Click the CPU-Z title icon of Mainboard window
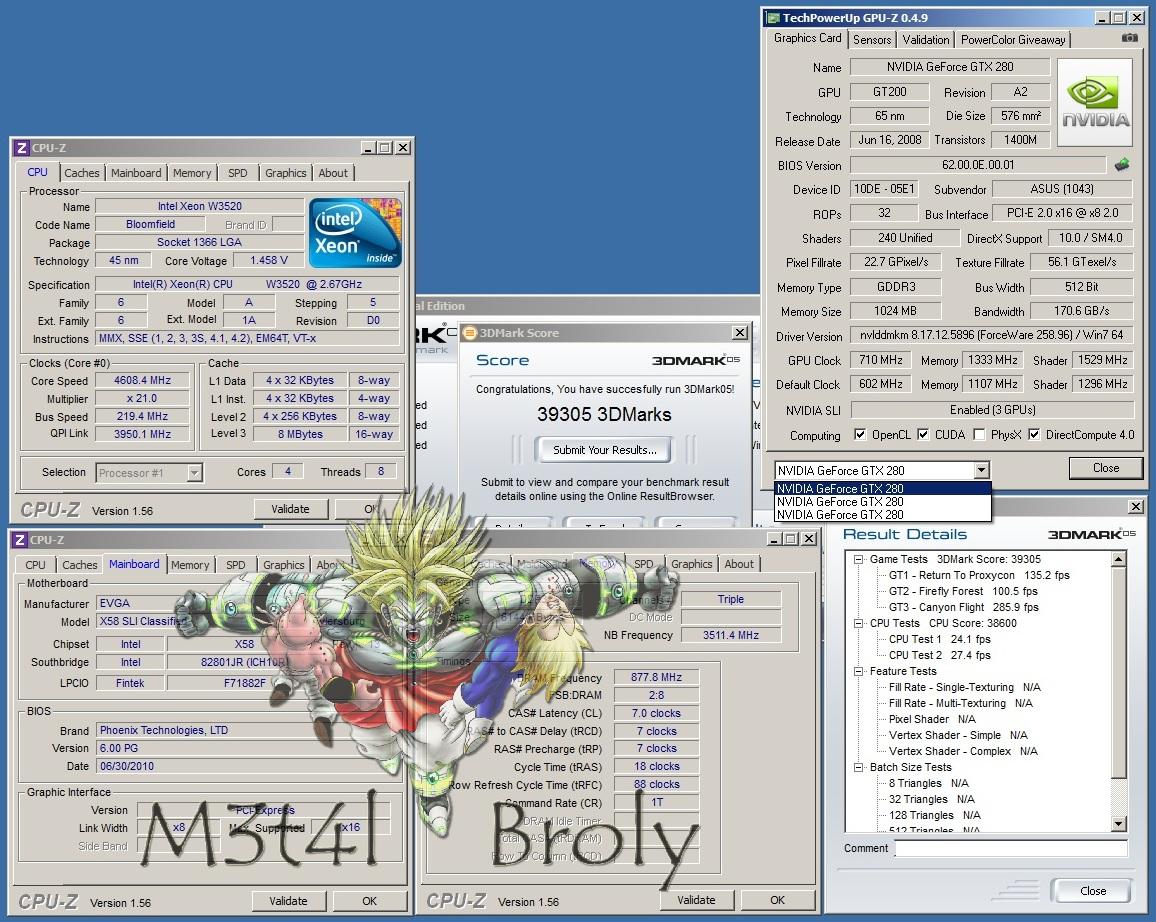1156x922 pixels. pos(21,539)
